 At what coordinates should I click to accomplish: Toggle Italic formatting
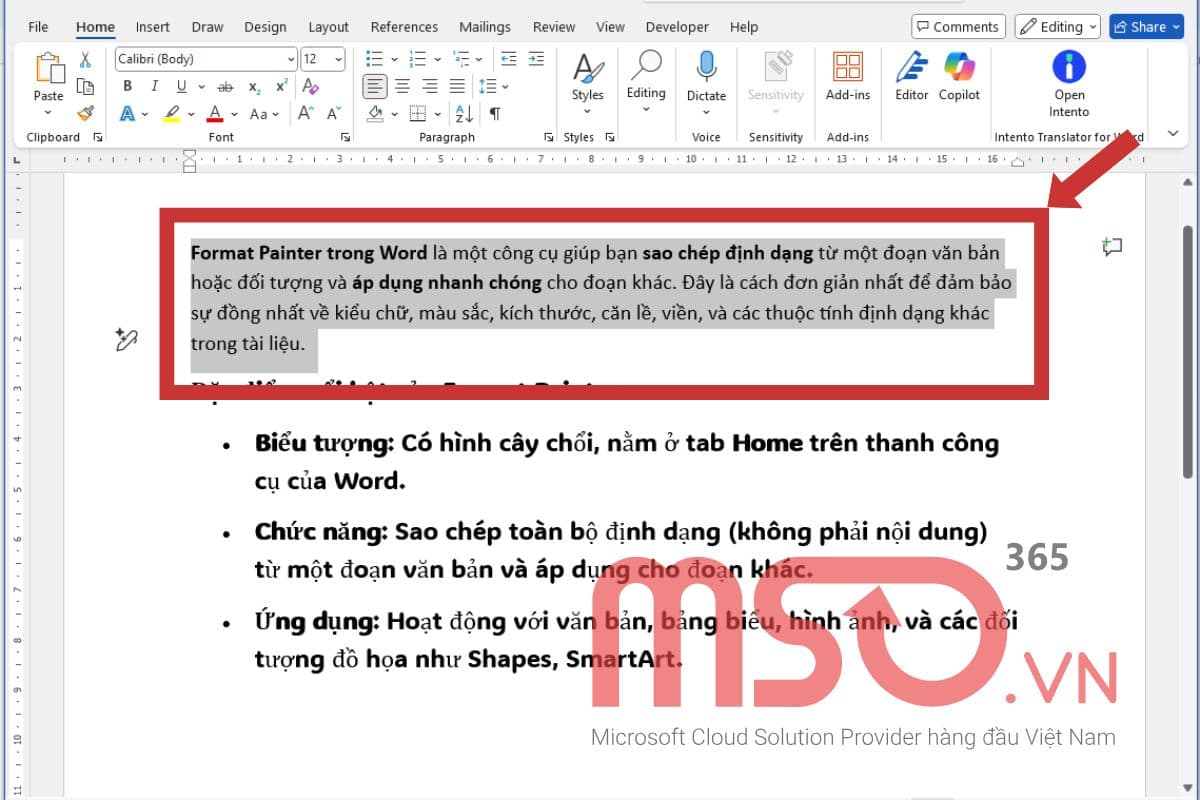coord(154,87)
